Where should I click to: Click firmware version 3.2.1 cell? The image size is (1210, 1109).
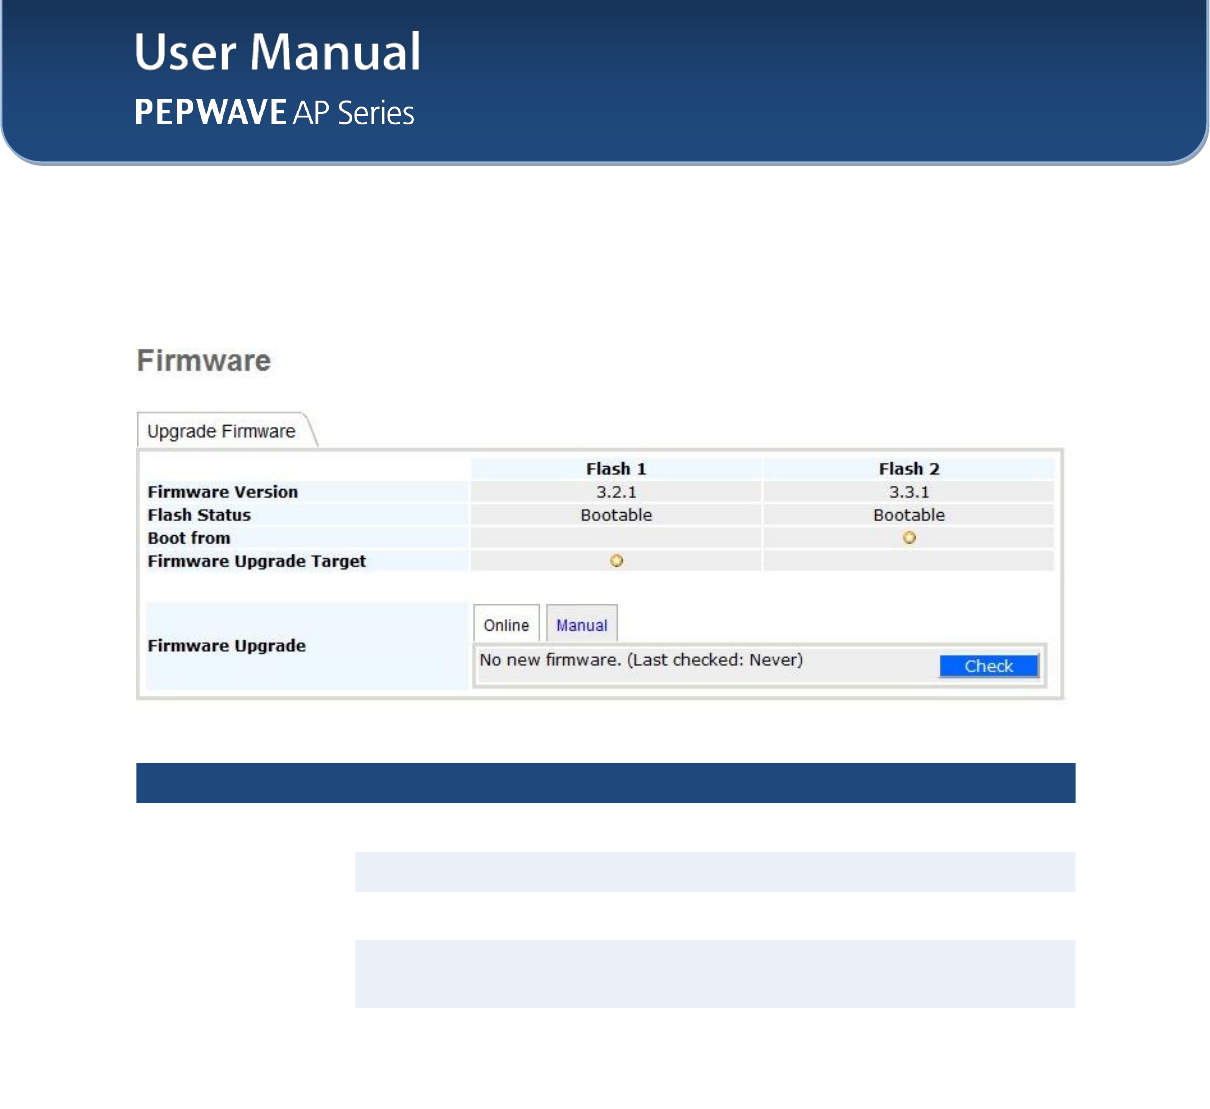(x=616, y=492)
